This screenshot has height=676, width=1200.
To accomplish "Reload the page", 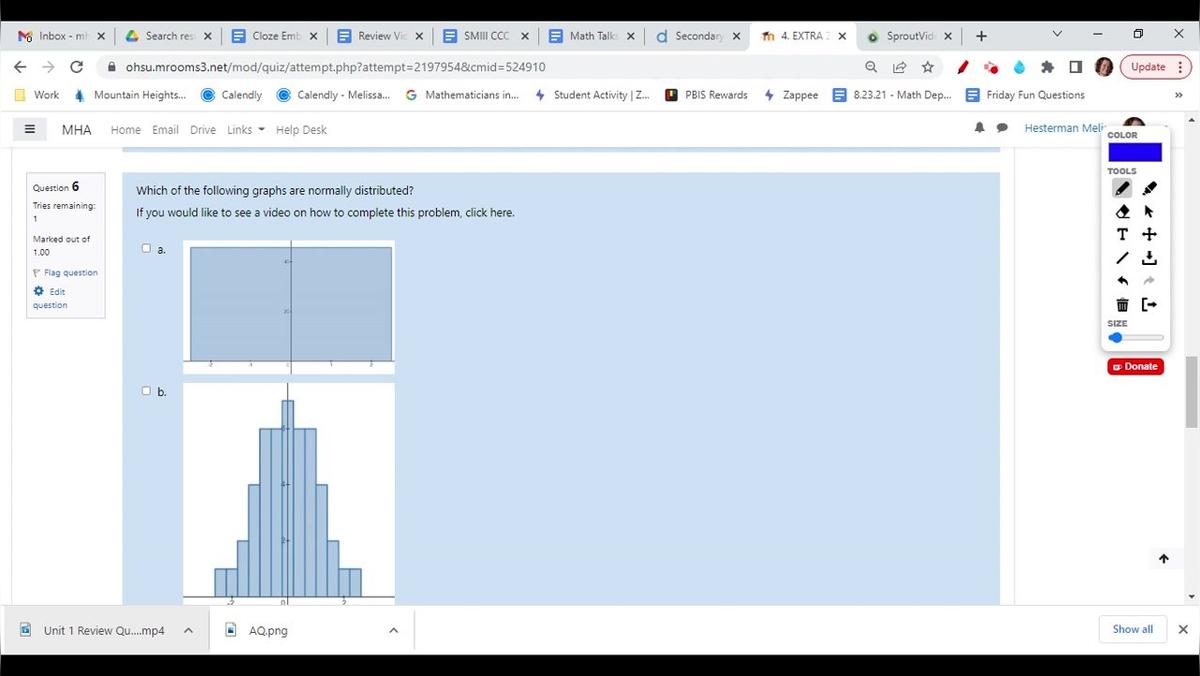I will pyautogui.click(x=76, y=67).
